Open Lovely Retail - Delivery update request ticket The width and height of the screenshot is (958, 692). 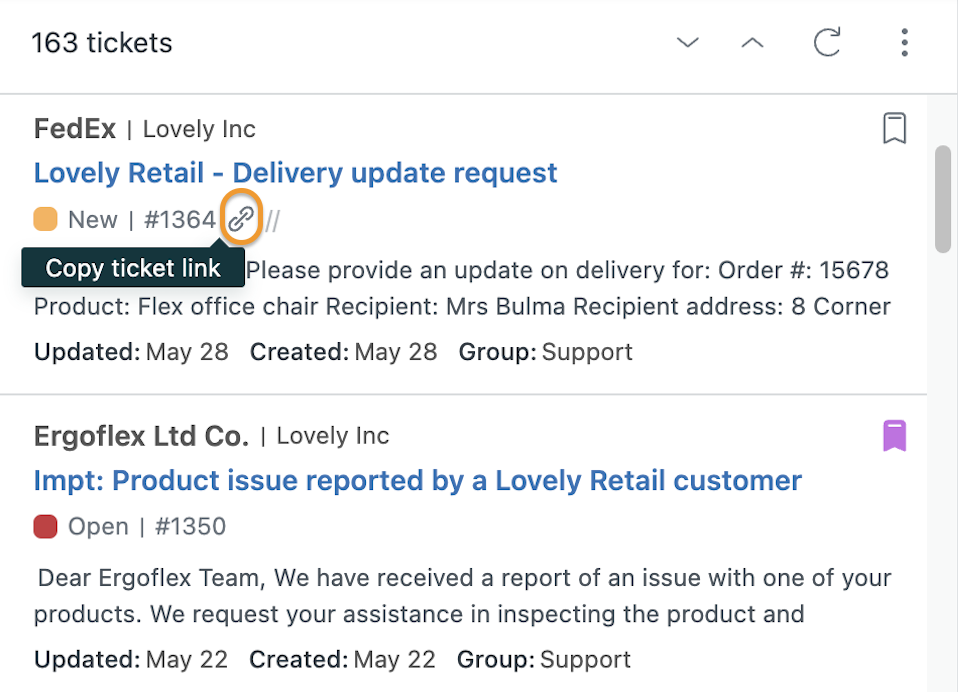(x=295, y=173)
